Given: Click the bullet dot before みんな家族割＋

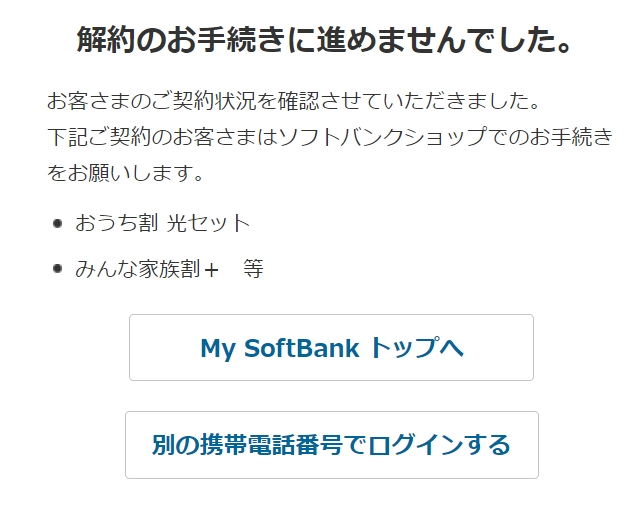Looking at the screenshot, I should coord(57,268).
